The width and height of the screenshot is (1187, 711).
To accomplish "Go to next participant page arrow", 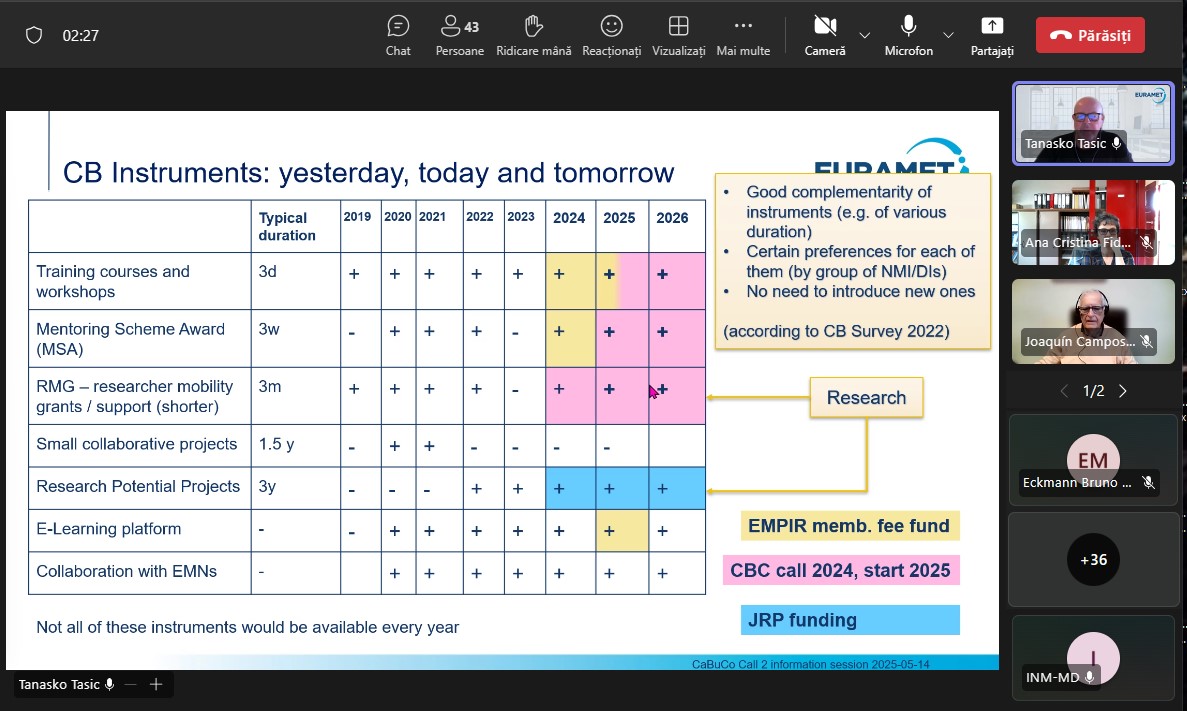I will point(1123,391).
